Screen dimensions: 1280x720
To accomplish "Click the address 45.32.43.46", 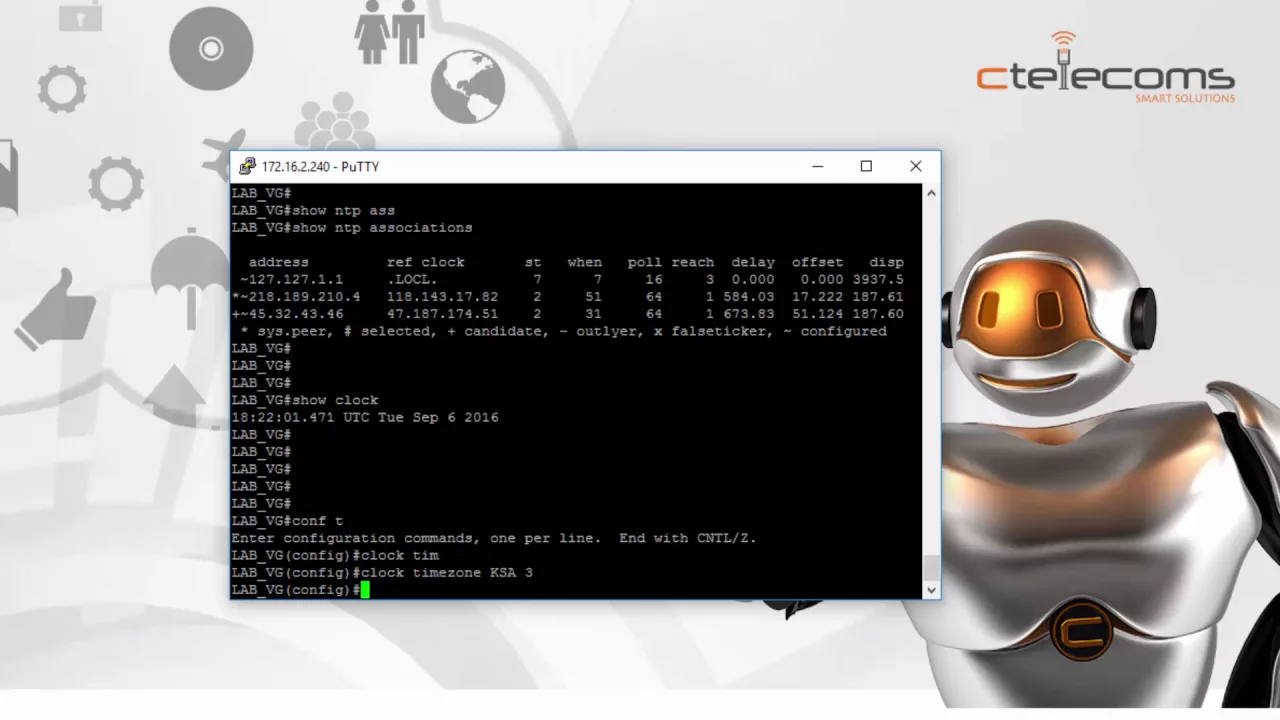I will click(x=296, y=314).
